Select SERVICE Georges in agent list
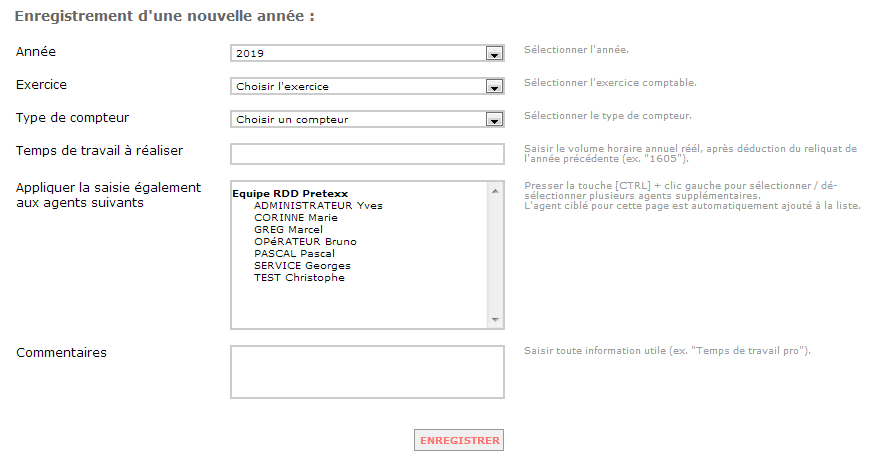Image resolution: width=878 pixels, height=461 pixels. [302, 266]
